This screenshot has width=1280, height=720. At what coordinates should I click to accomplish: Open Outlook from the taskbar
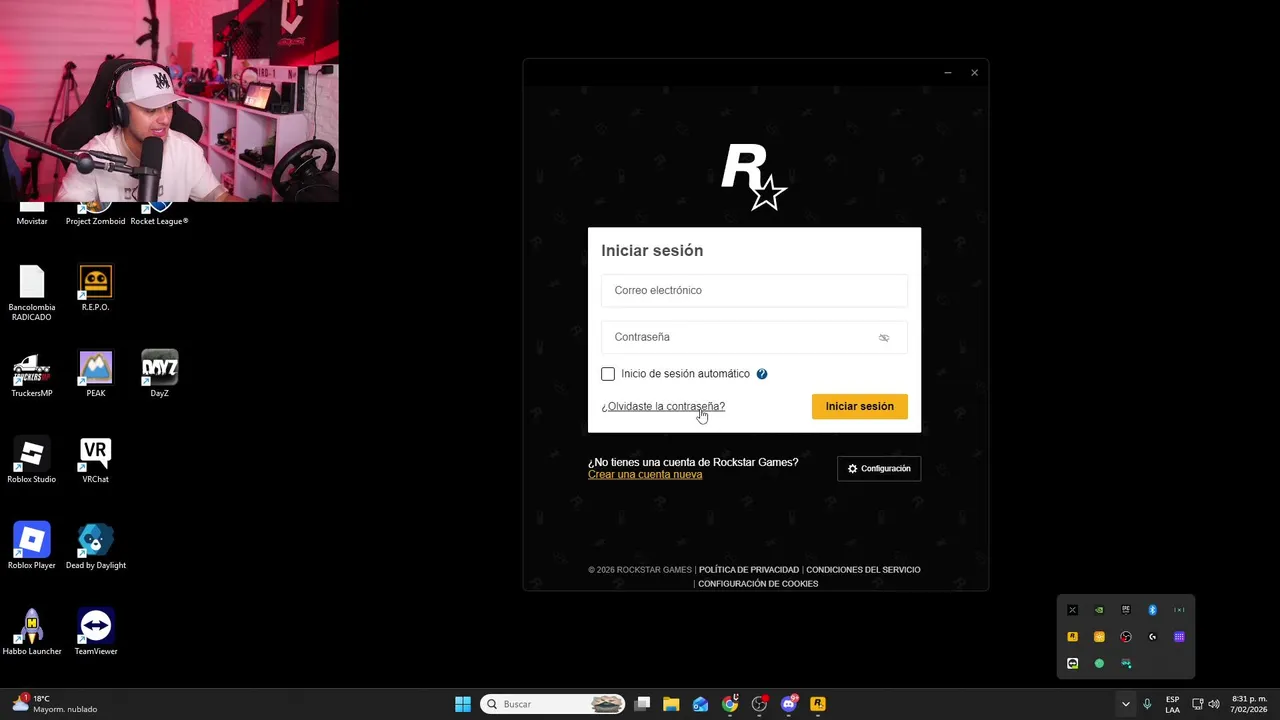pyautogui.click(x=700, y=704)
